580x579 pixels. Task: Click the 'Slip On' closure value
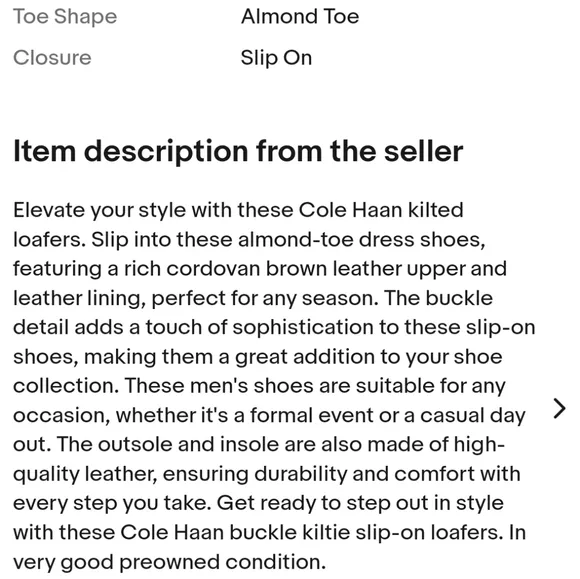tap(276, 58)
